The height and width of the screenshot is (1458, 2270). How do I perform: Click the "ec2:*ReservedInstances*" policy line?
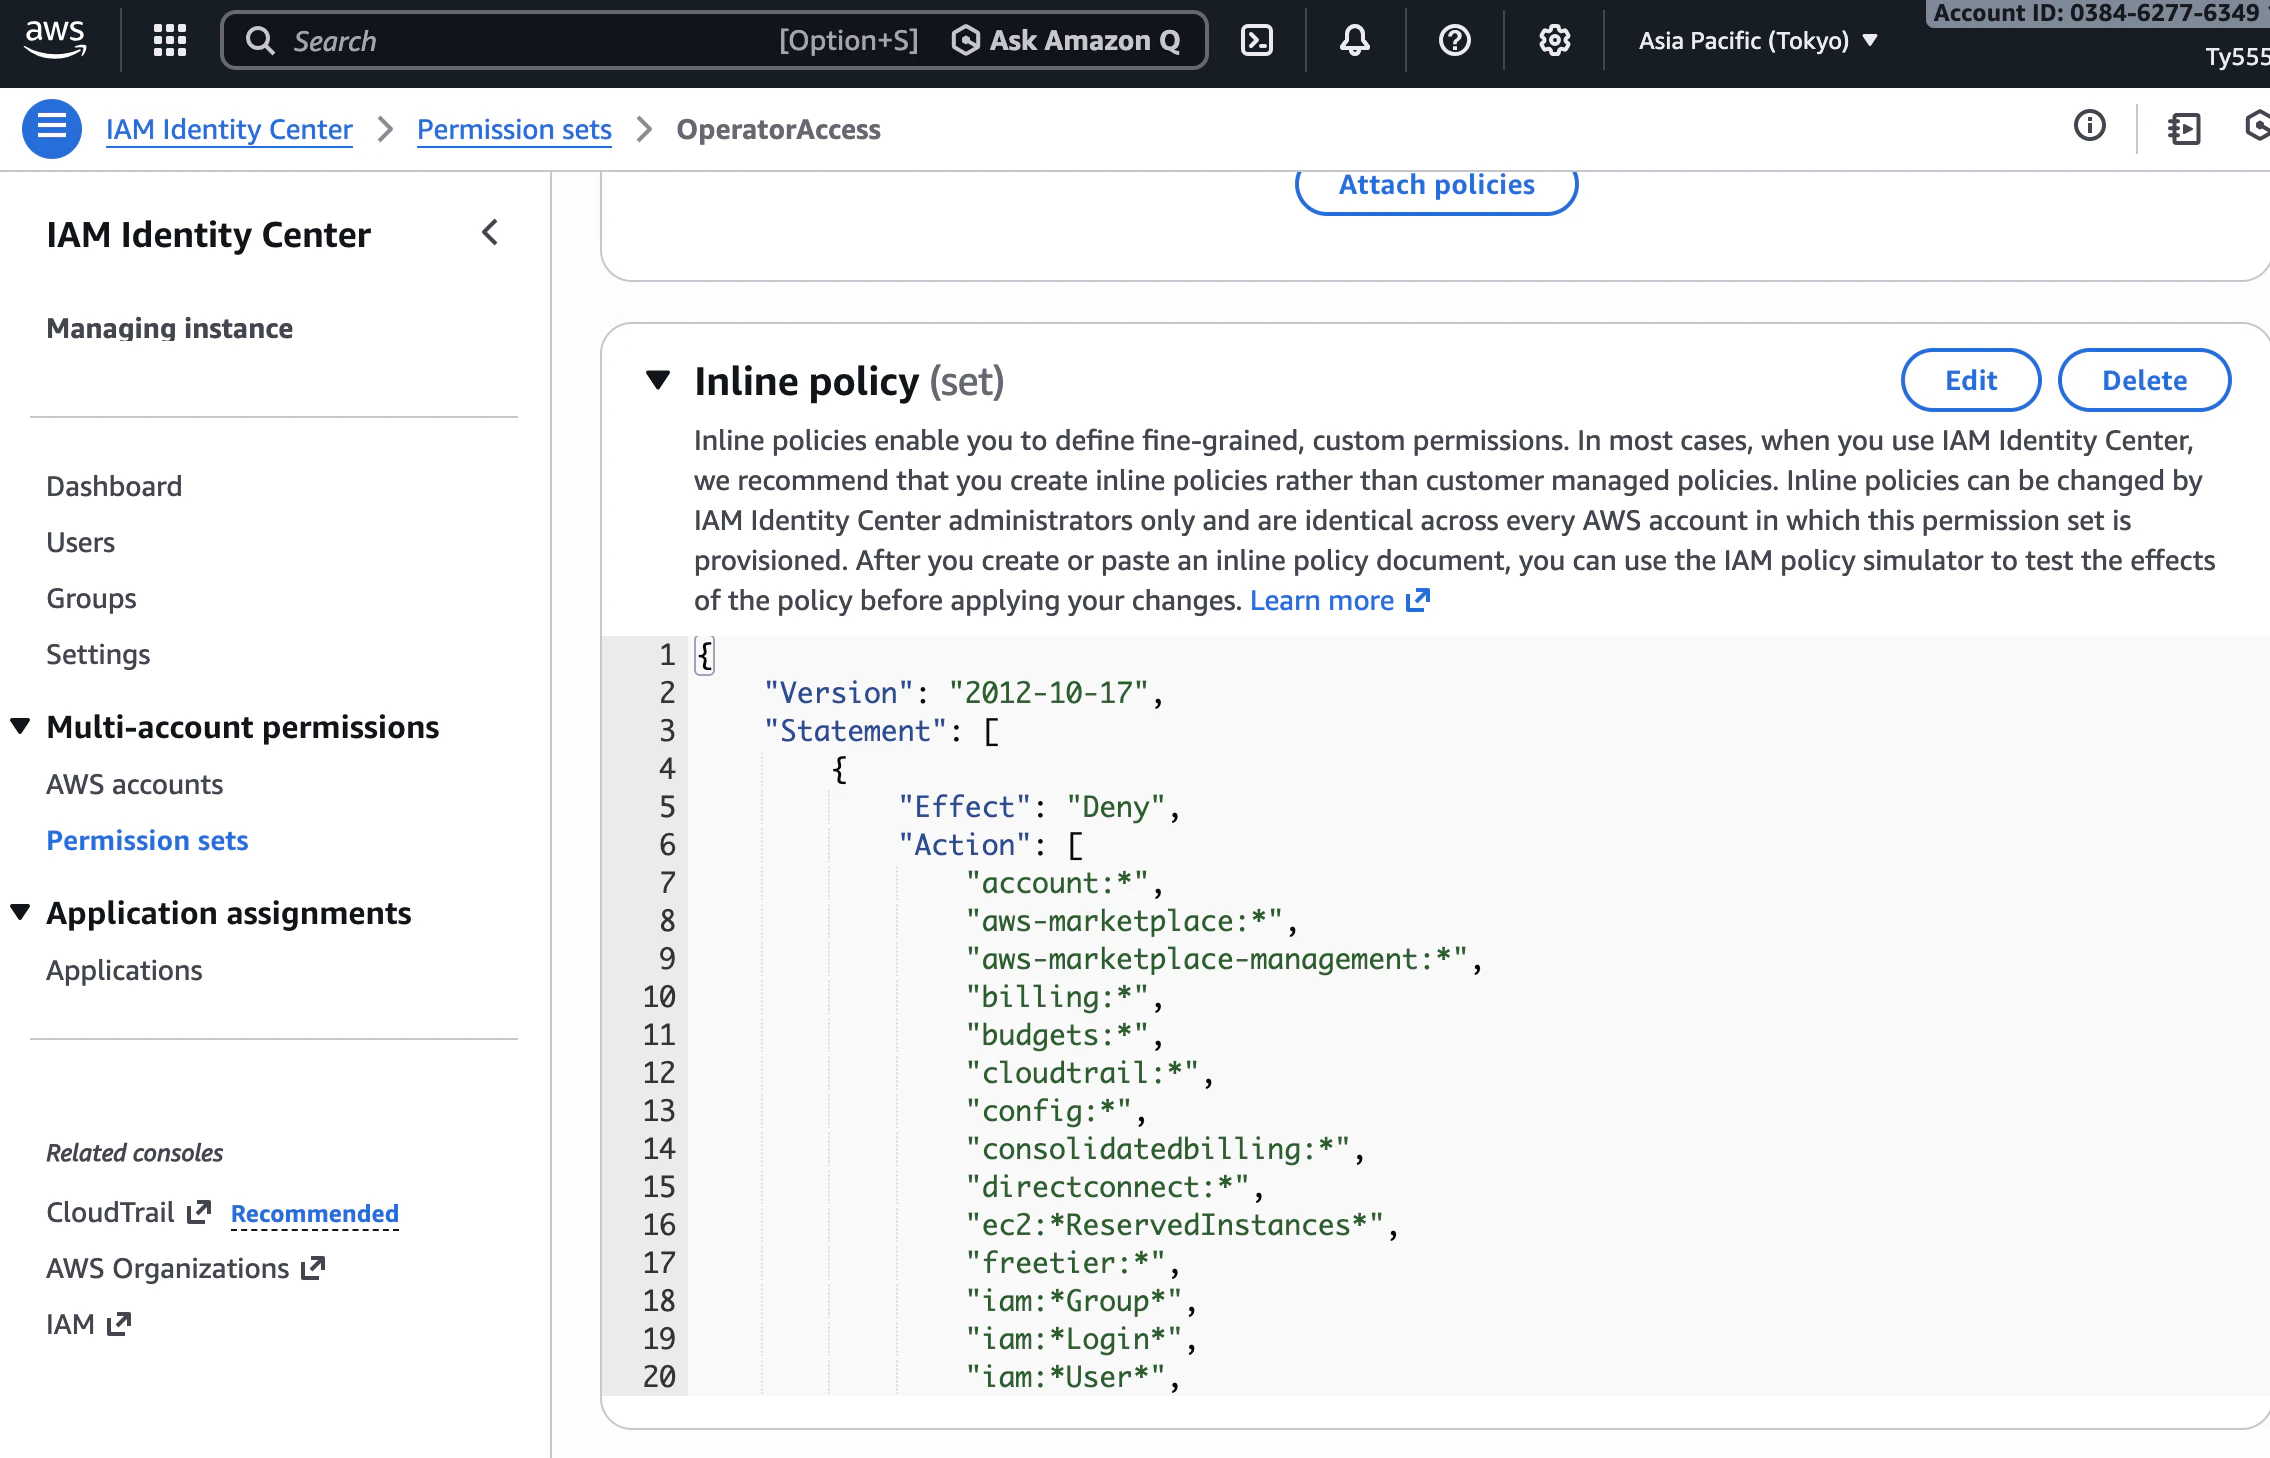1182,1224
